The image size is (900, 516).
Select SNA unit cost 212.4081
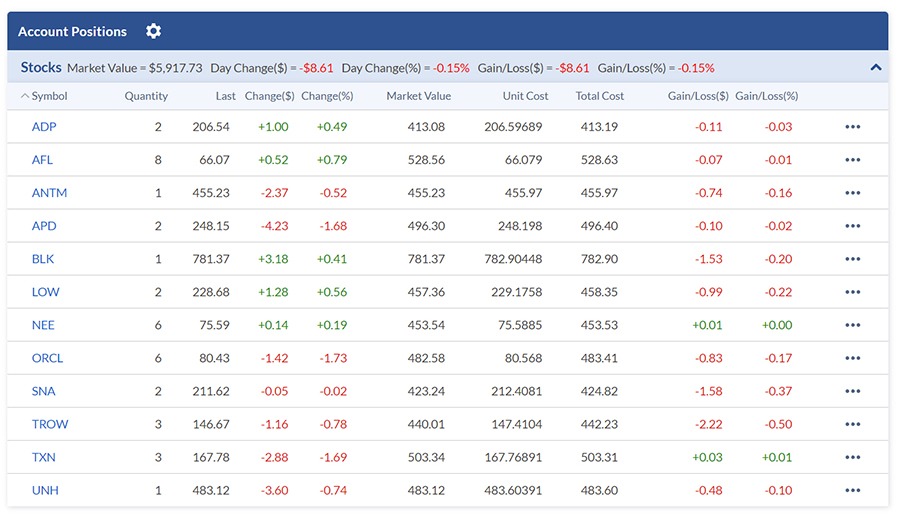pos(517,391)
